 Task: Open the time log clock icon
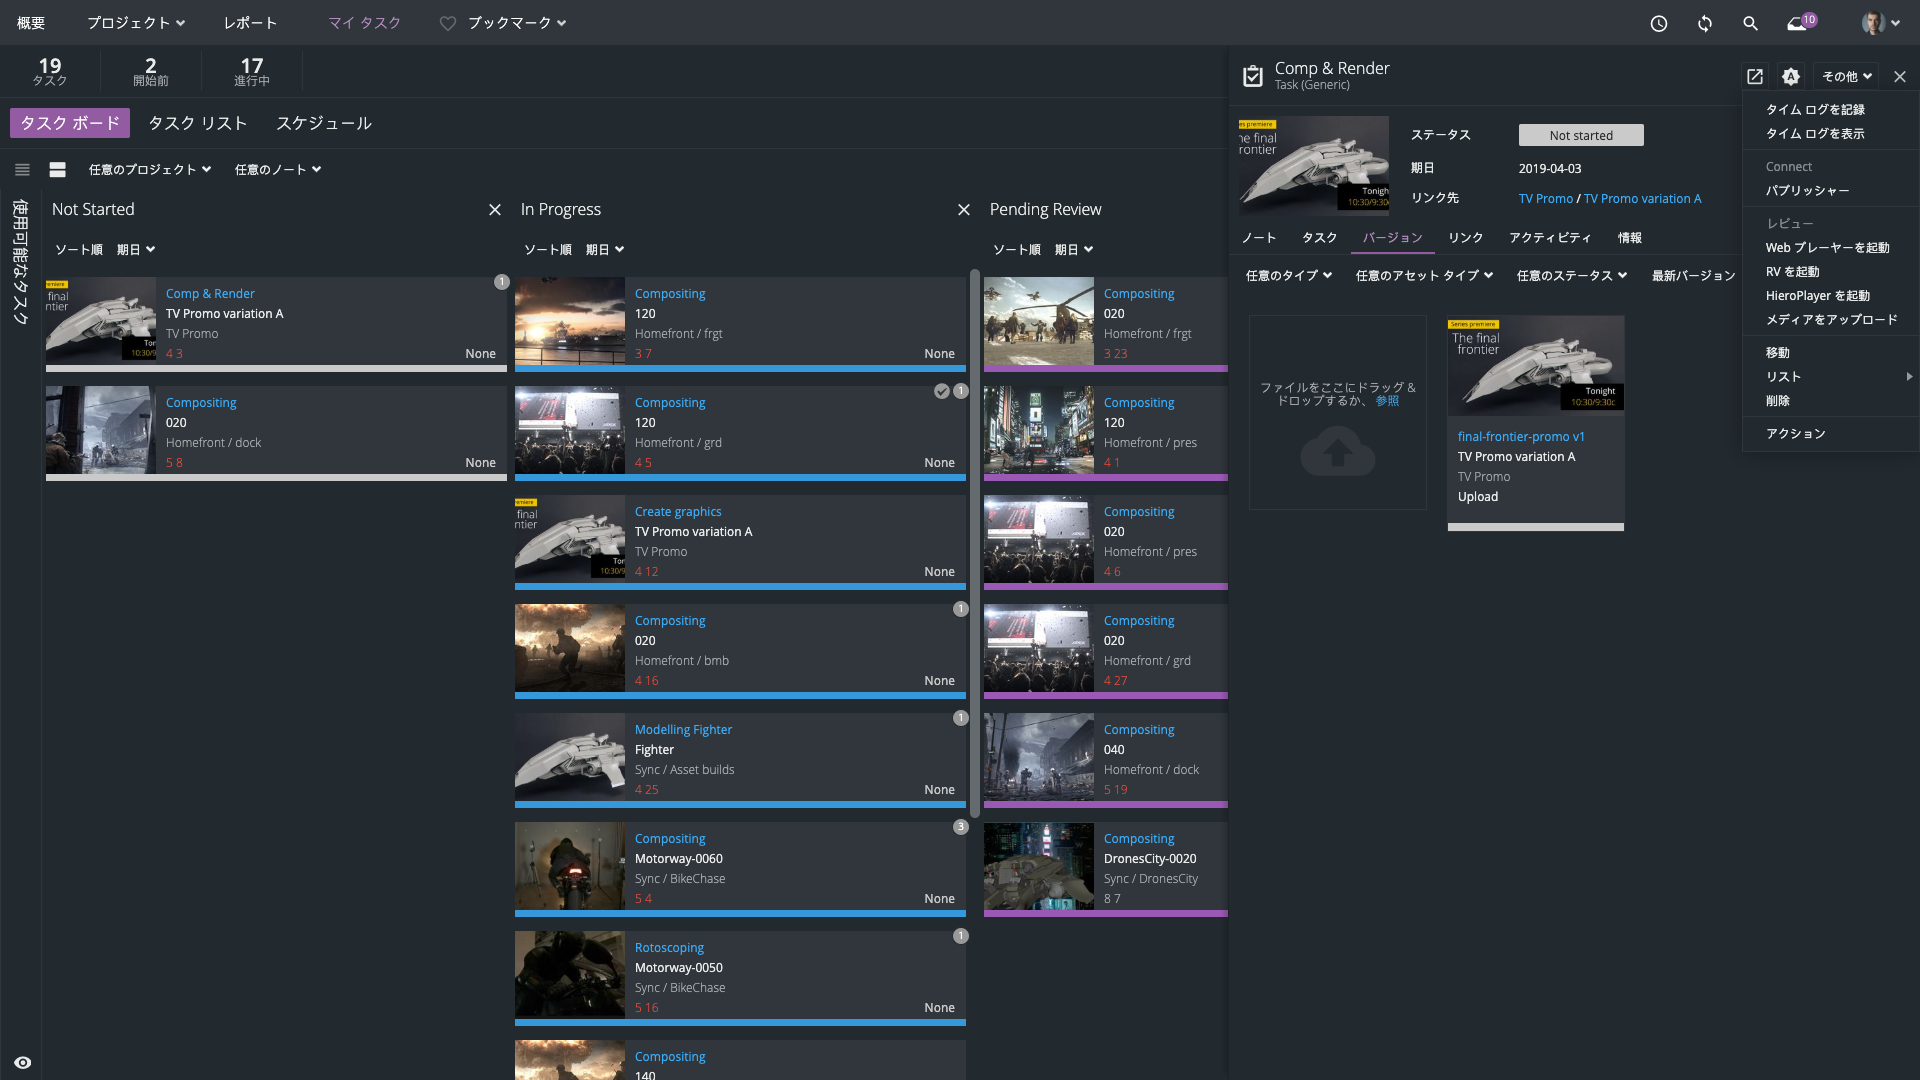[x=1659, y=23]
